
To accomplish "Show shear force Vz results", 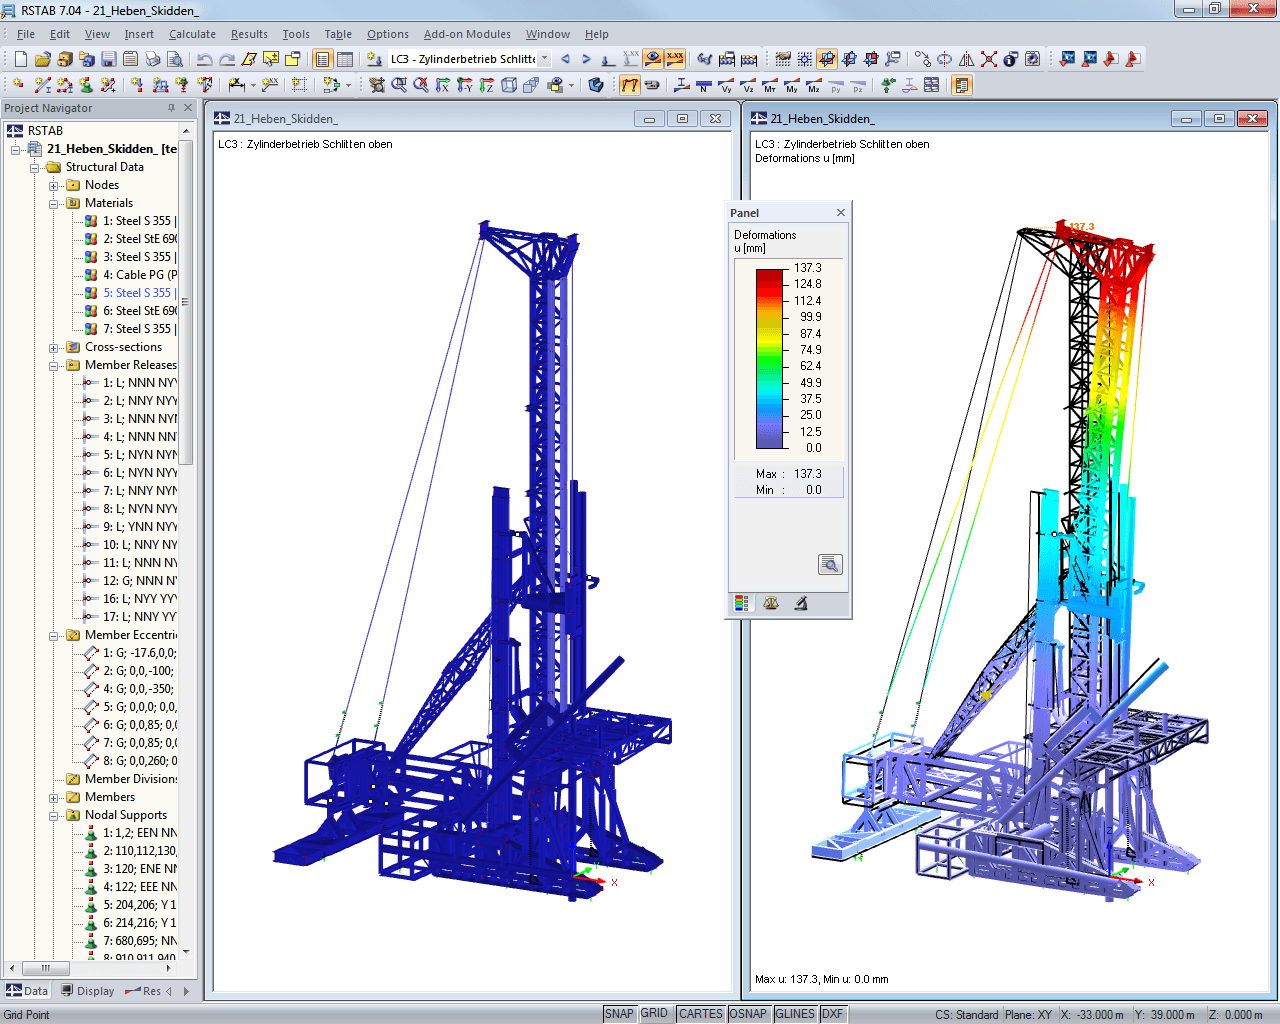I will tap(747, 86).
